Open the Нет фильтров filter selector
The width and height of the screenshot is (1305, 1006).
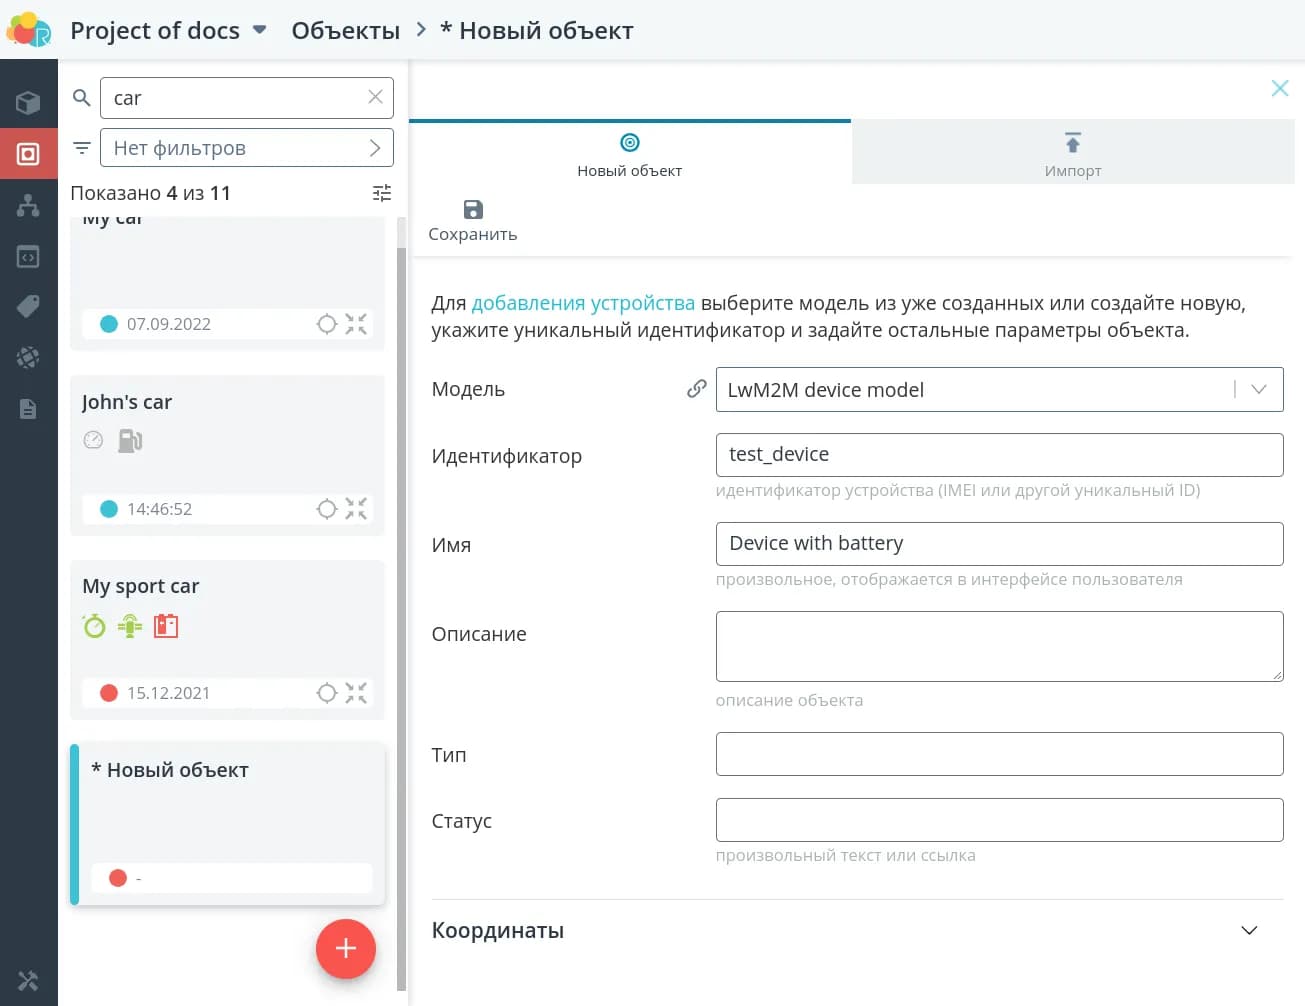246,148
